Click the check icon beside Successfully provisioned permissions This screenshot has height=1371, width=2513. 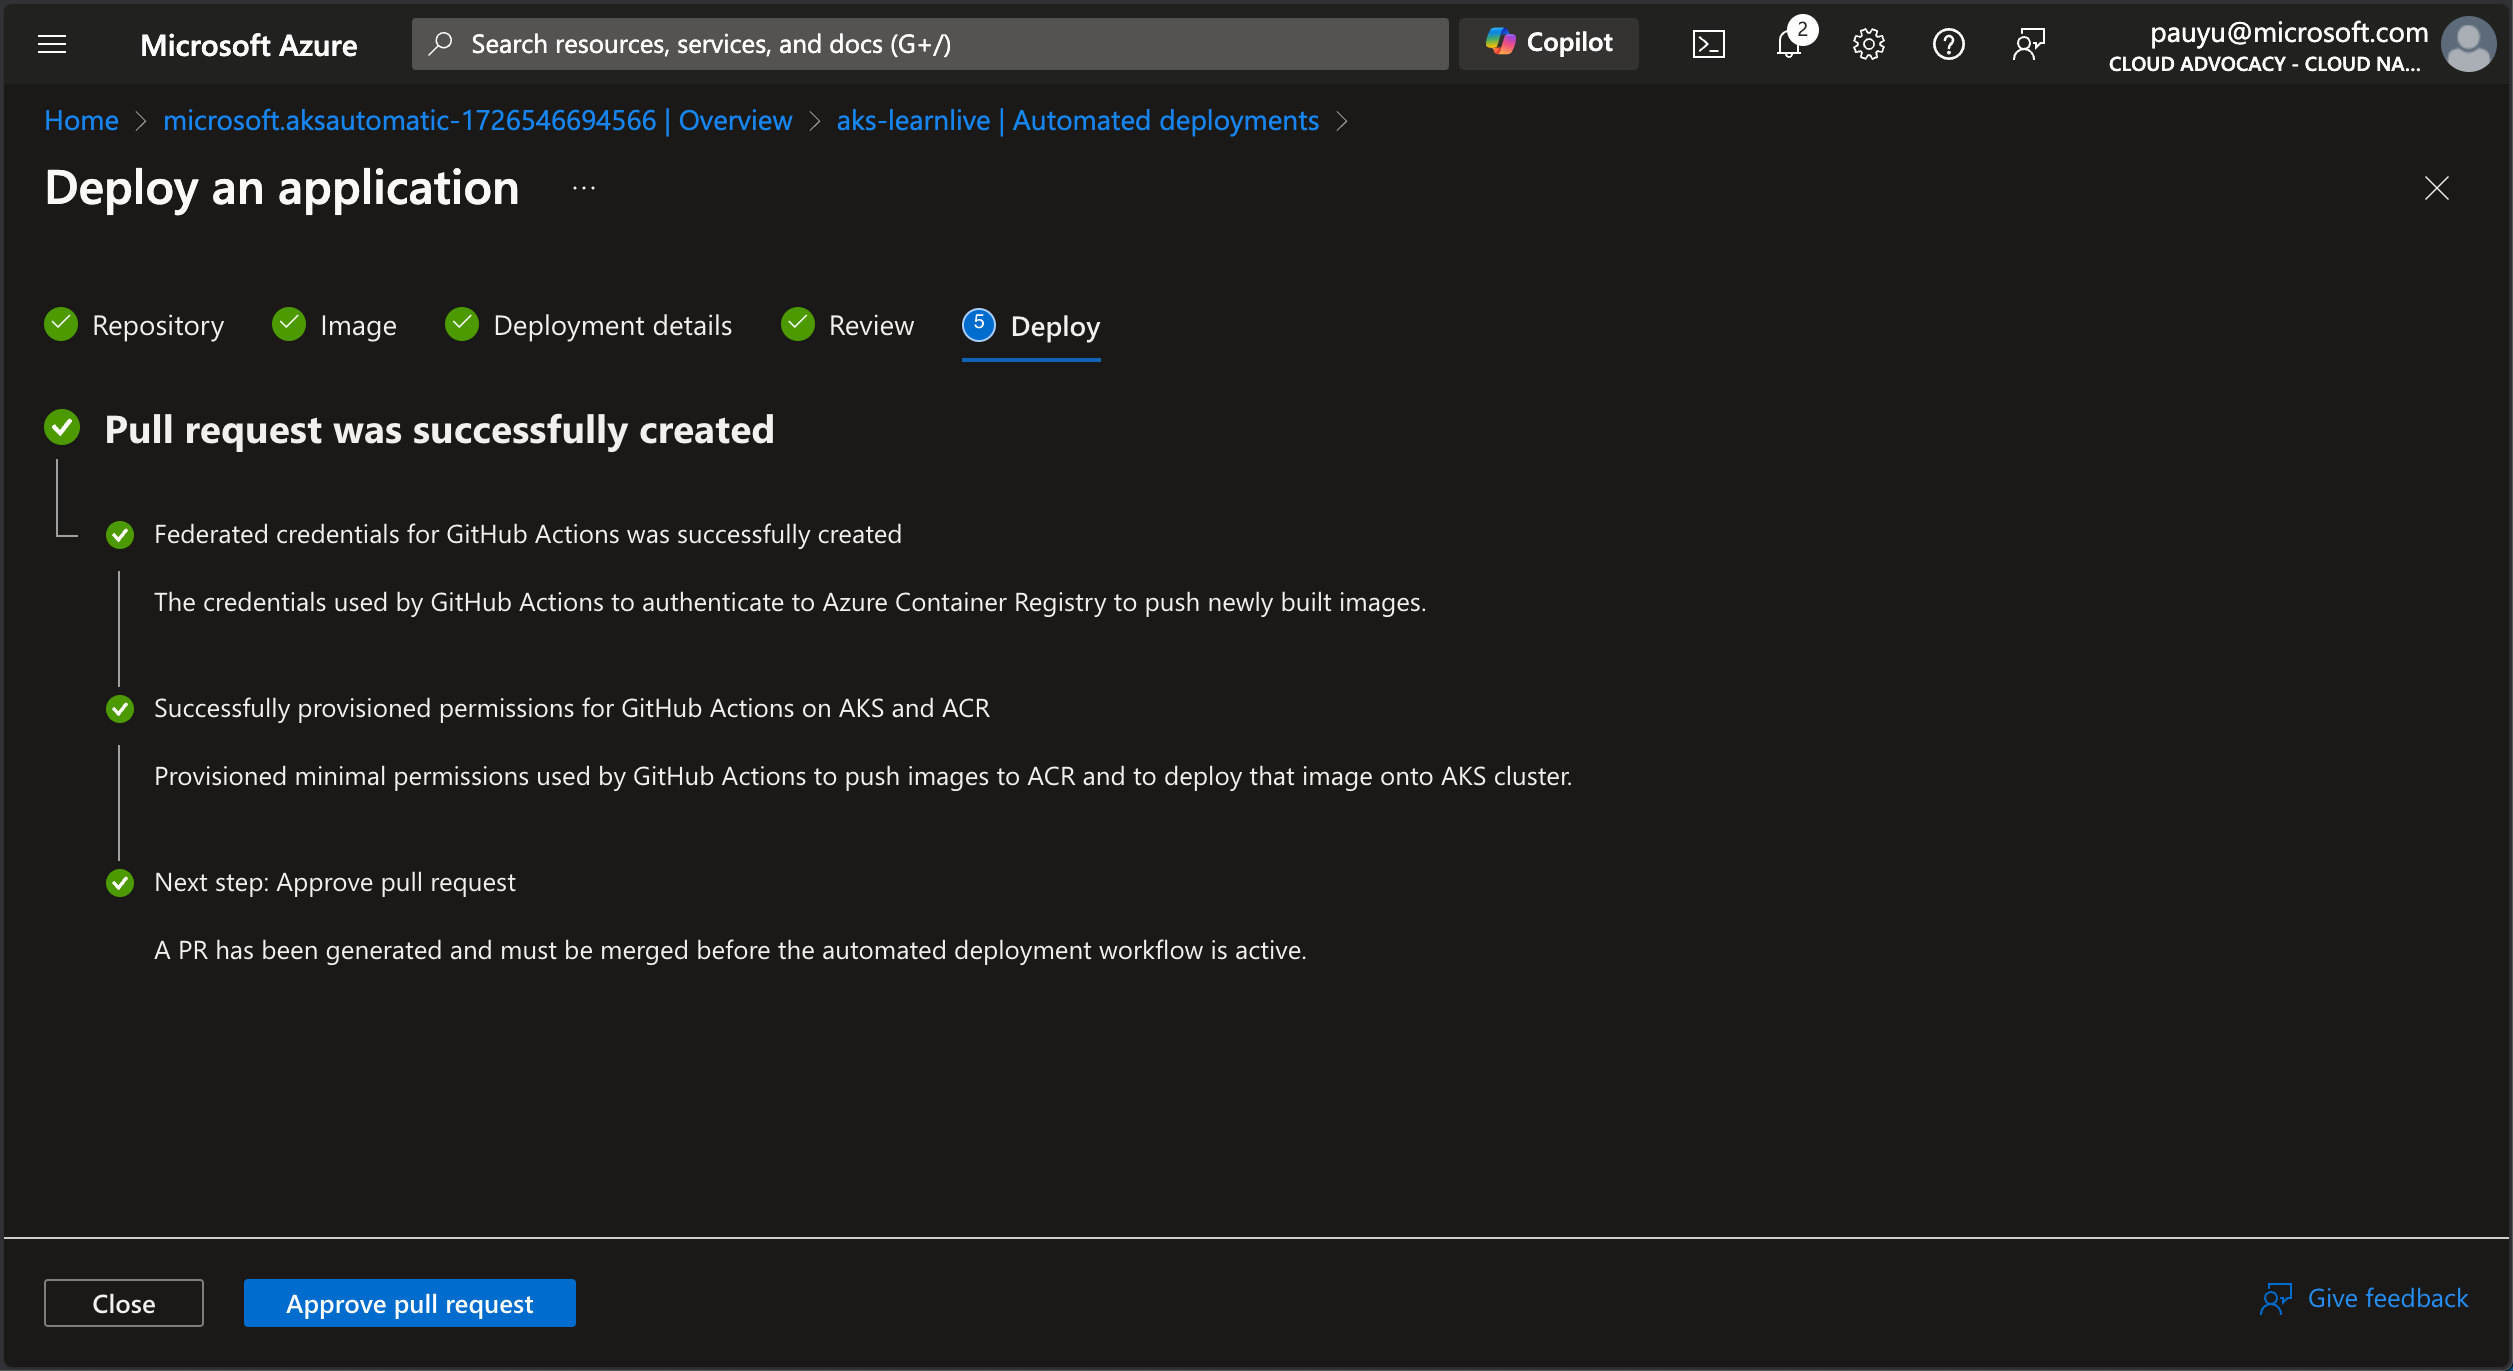pos(120,709)
